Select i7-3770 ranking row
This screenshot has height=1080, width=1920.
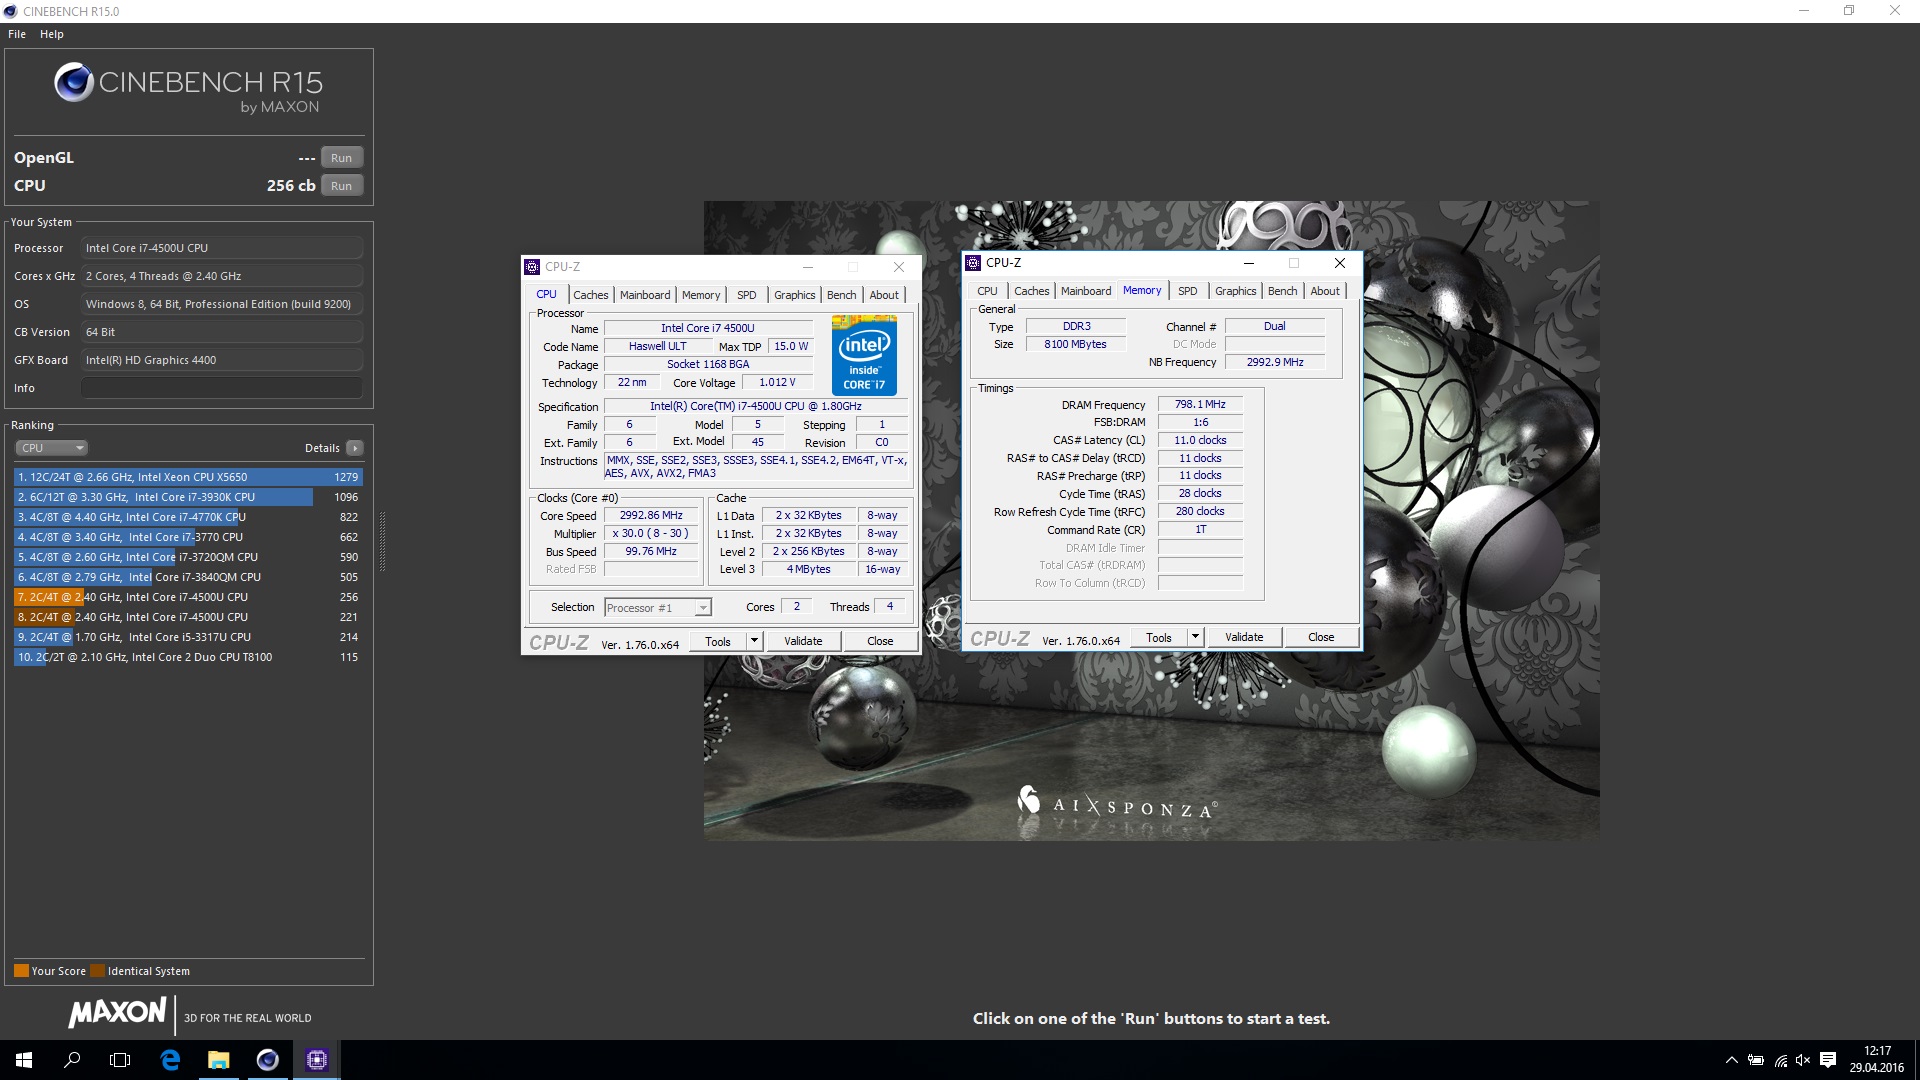(188, 537)
